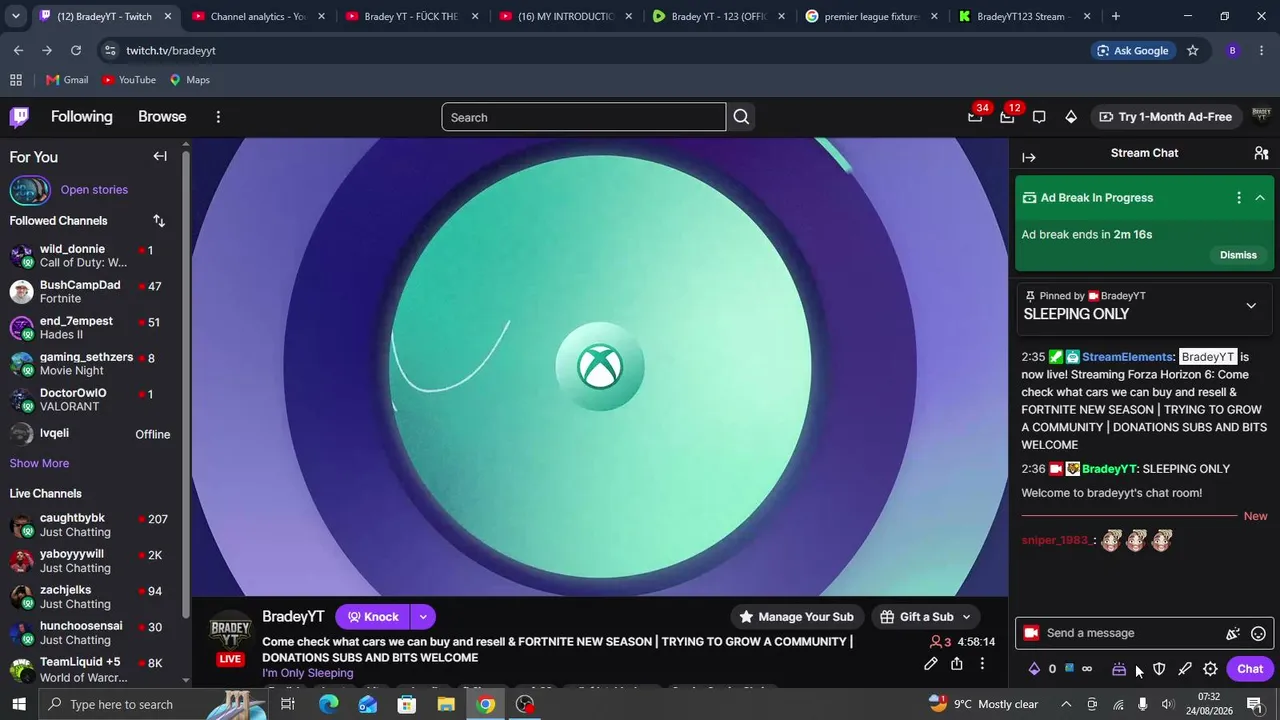The height and width of the screenshot is (720, 1280).
Task: Open the notifications inbox with 12 badge
Action: pos(1007,117)
